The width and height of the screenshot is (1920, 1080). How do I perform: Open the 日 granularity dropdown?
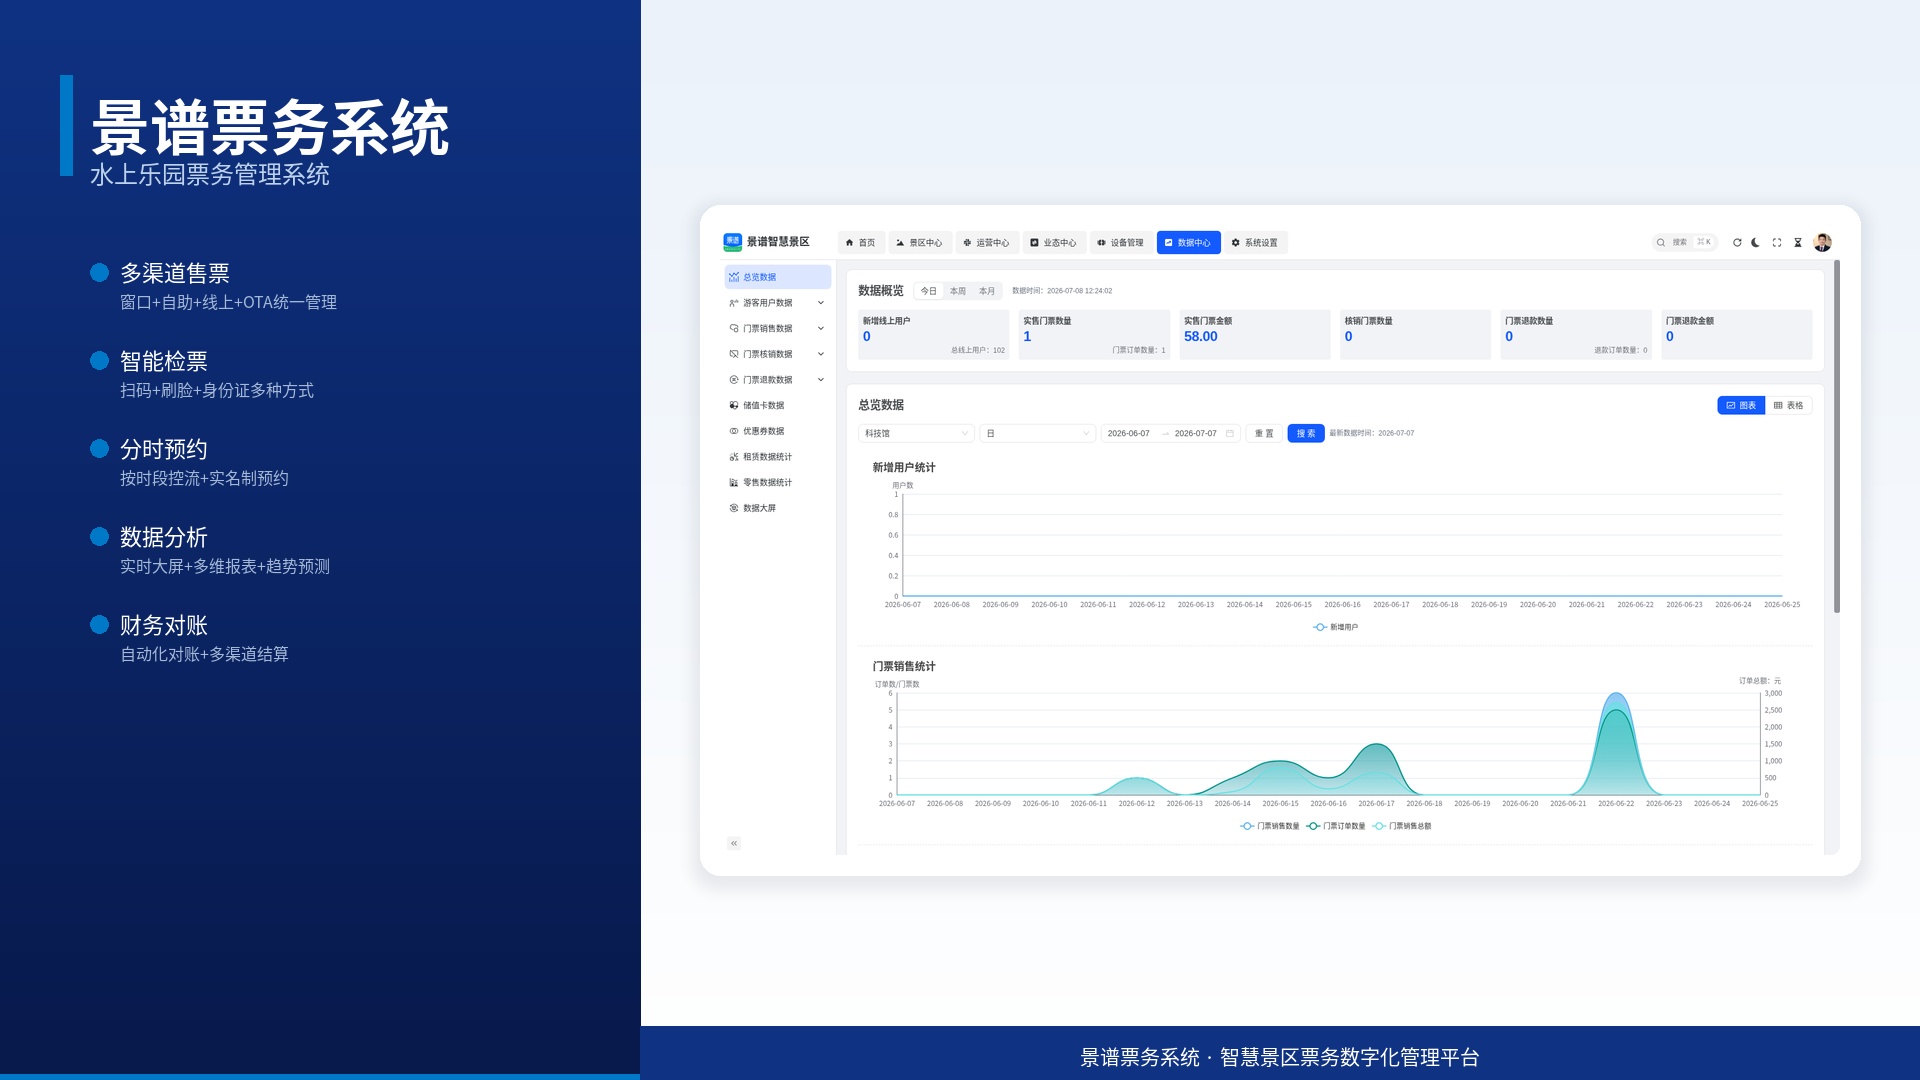(1038, 434)
